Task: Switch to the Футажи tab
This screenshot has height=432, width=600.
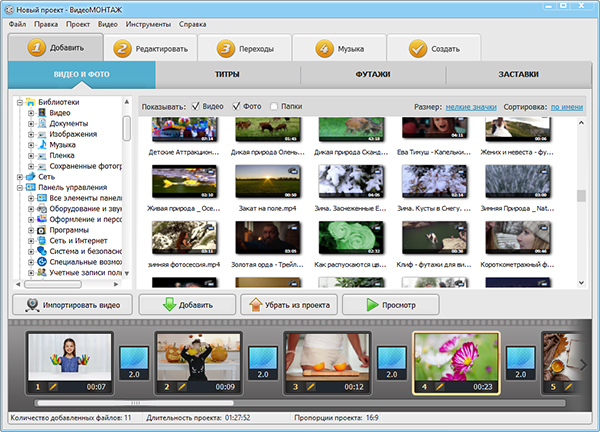Action: click(x=372, y=75)
